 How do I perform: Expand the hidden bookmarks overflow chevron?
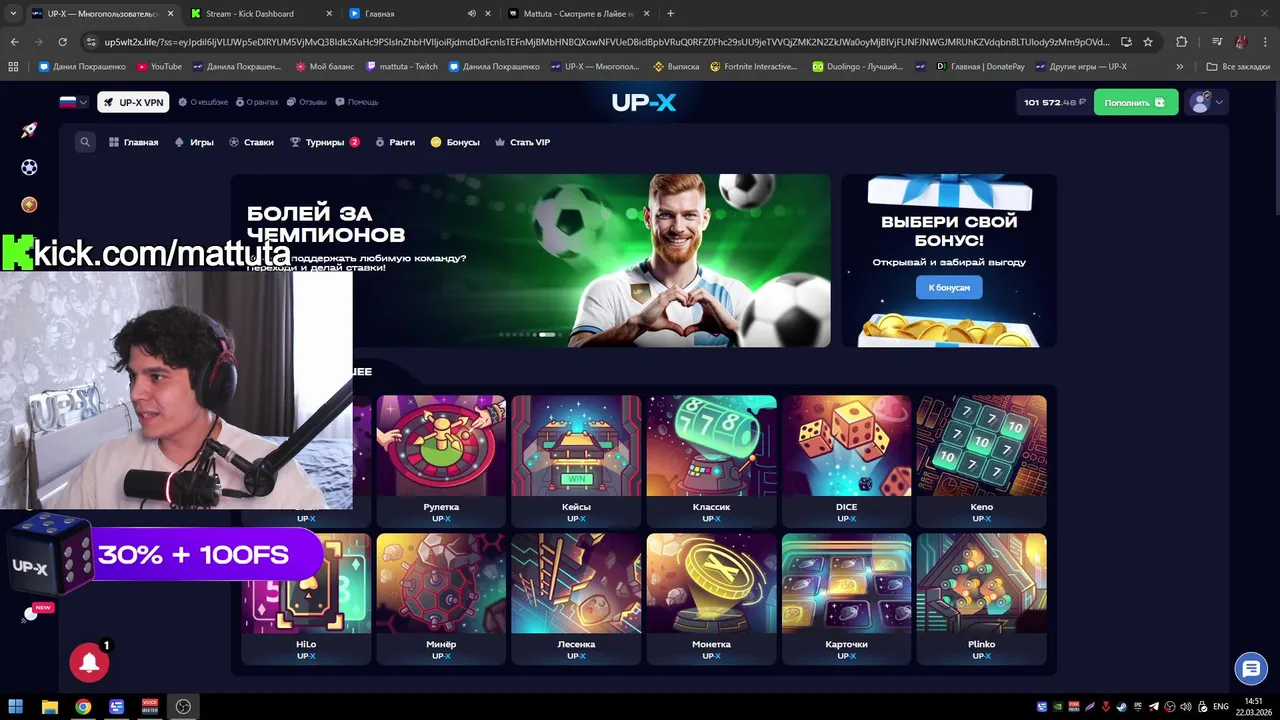tap(1180, 67)
